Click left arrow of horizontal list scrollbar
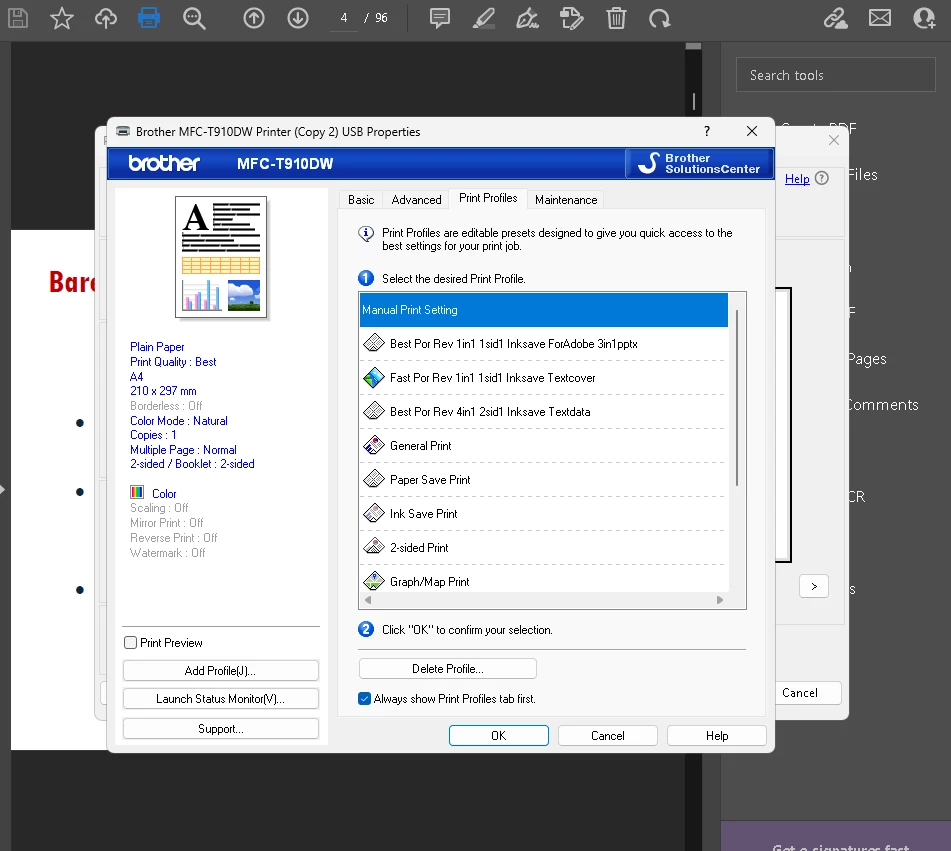This screenshot has width=951, height=851. click(x=368, y=600)
